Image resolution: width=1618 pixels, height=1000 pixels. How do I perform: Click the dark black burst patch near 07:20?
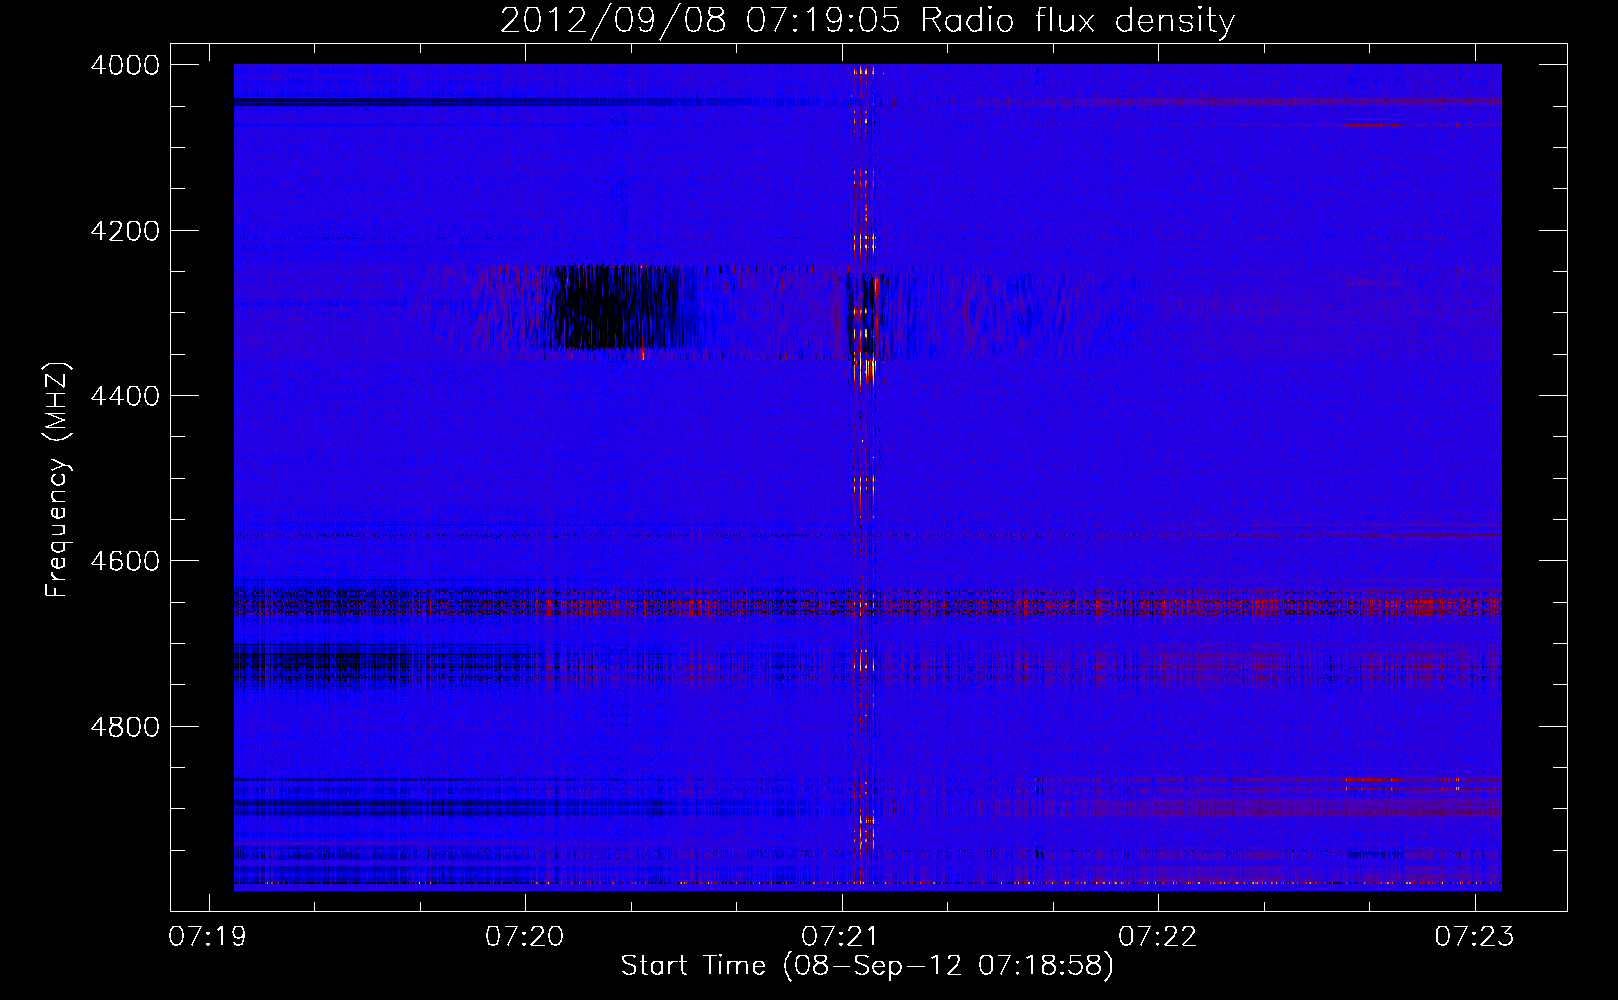(x=615, y=307)
